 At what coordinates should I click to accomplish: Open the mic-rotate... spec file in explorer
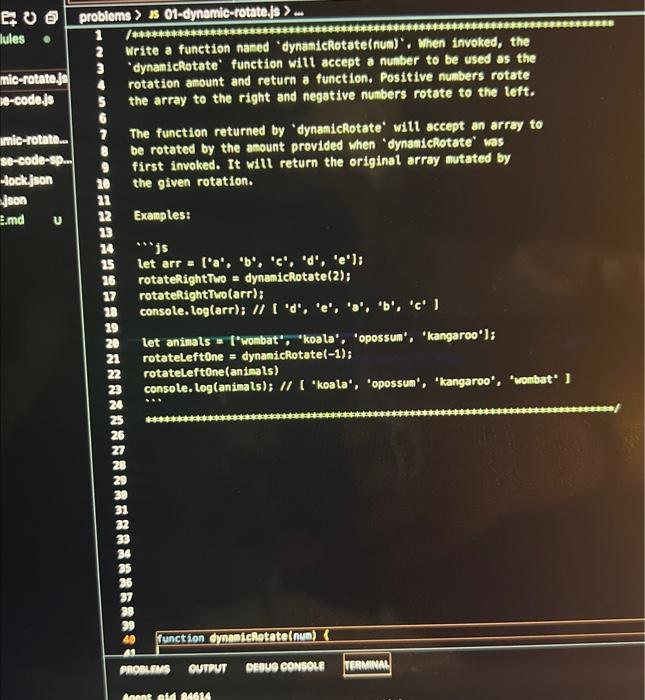tap(34, 140)
